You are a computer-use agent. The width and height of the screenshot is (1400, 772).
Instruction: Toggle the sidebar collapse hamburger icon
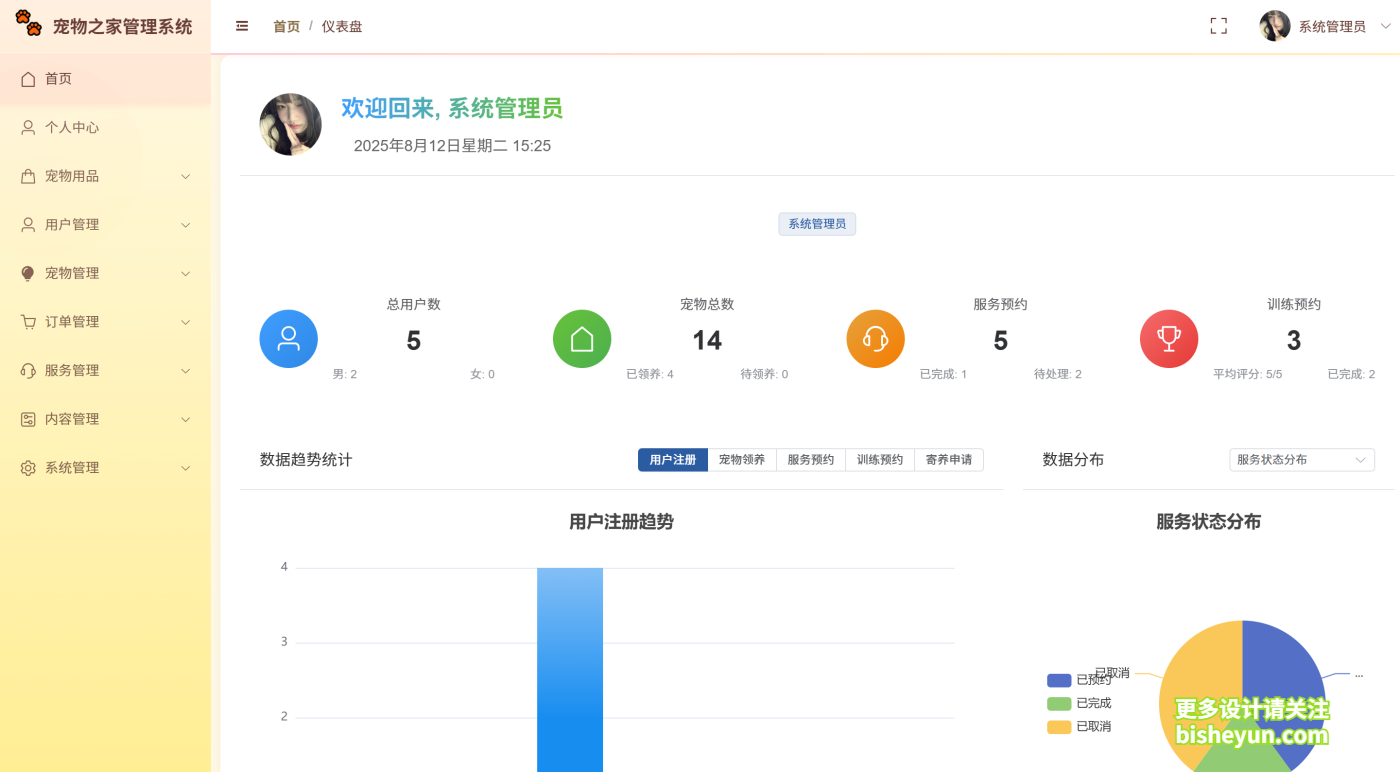242,26
